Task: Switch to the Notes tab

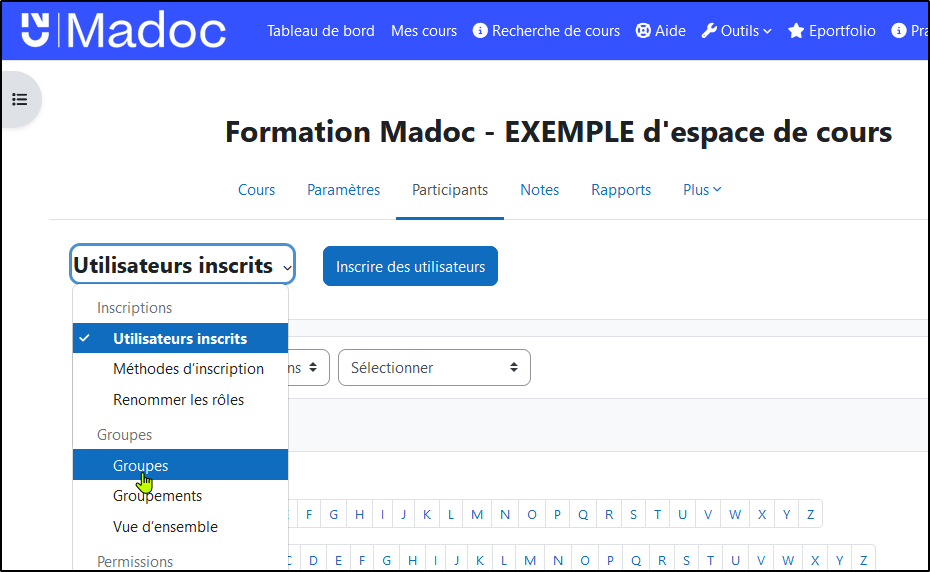Action: pyautogui.click(x=539, y=190)
